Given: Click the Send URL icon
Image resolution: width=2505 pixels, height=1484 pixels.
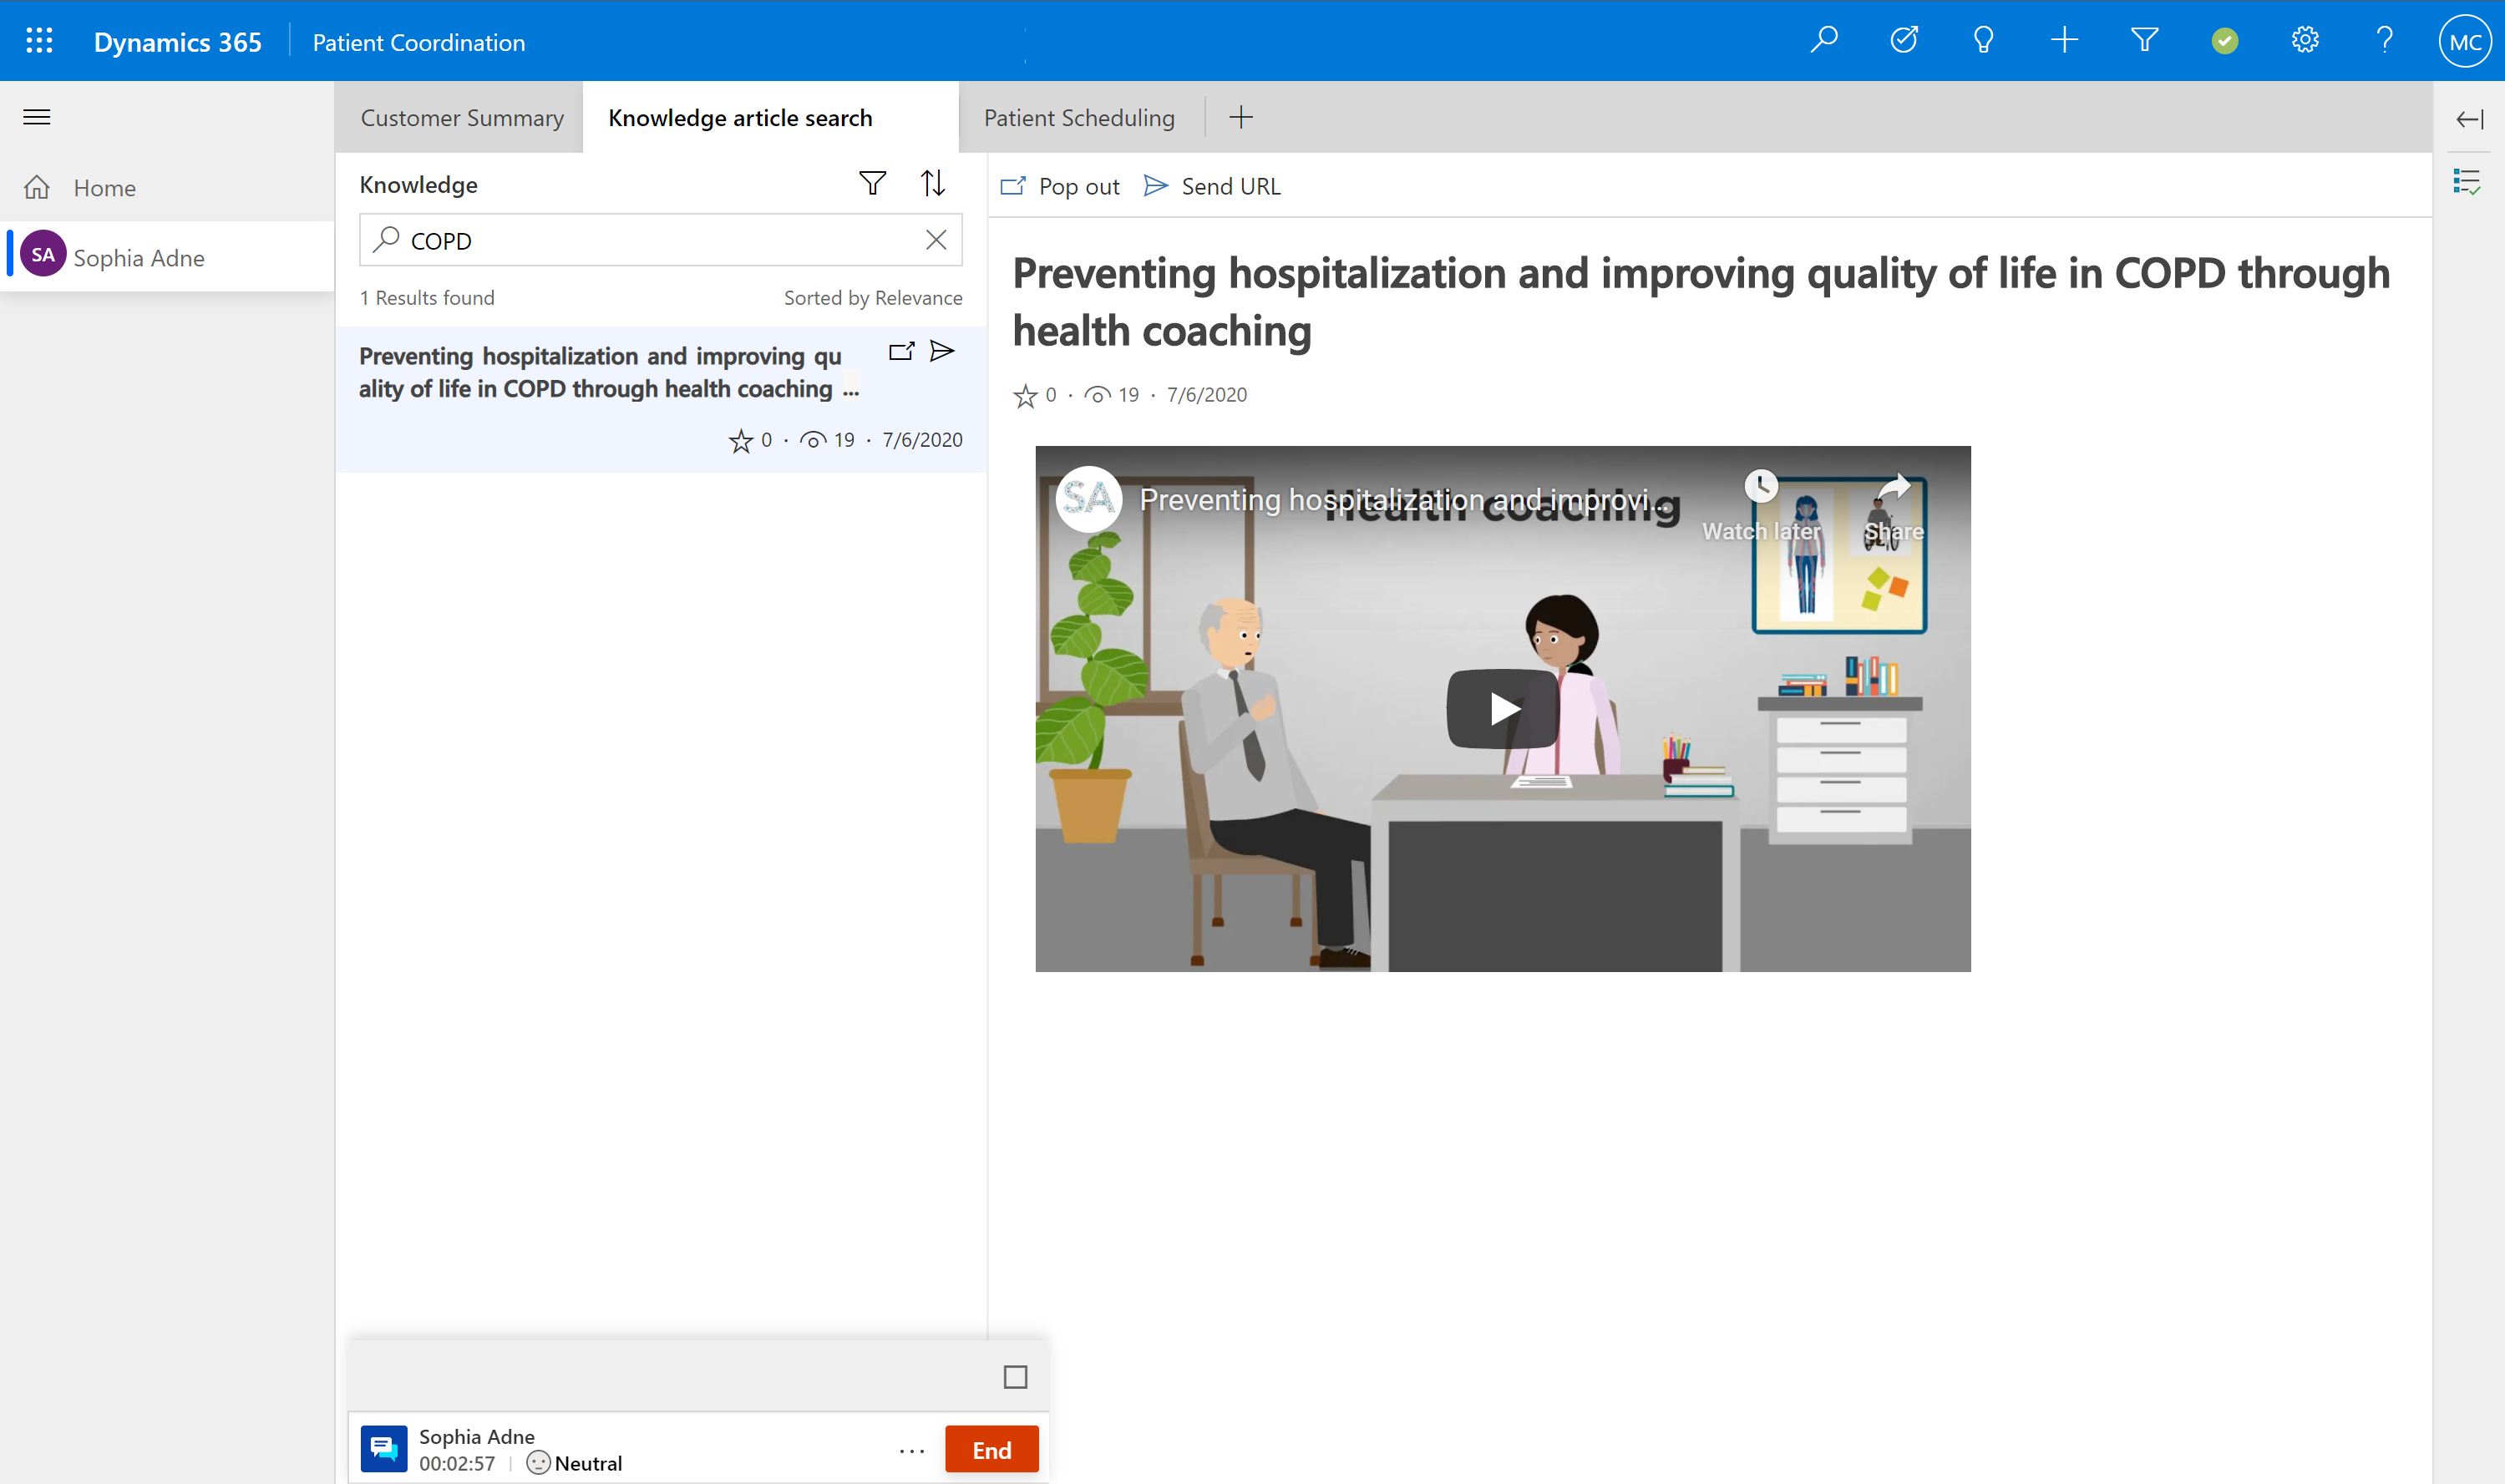Looking at the screenshot, I should 1155,185.
